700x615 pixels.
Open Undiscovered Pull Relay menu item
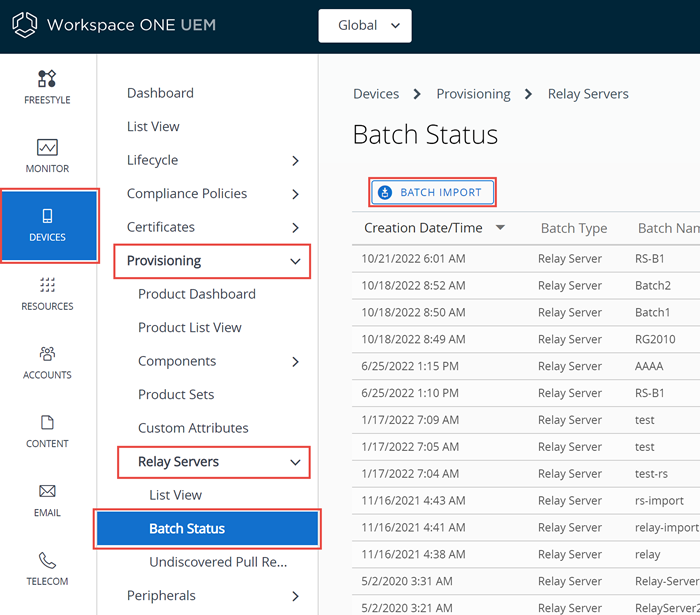tap(218, 561)
